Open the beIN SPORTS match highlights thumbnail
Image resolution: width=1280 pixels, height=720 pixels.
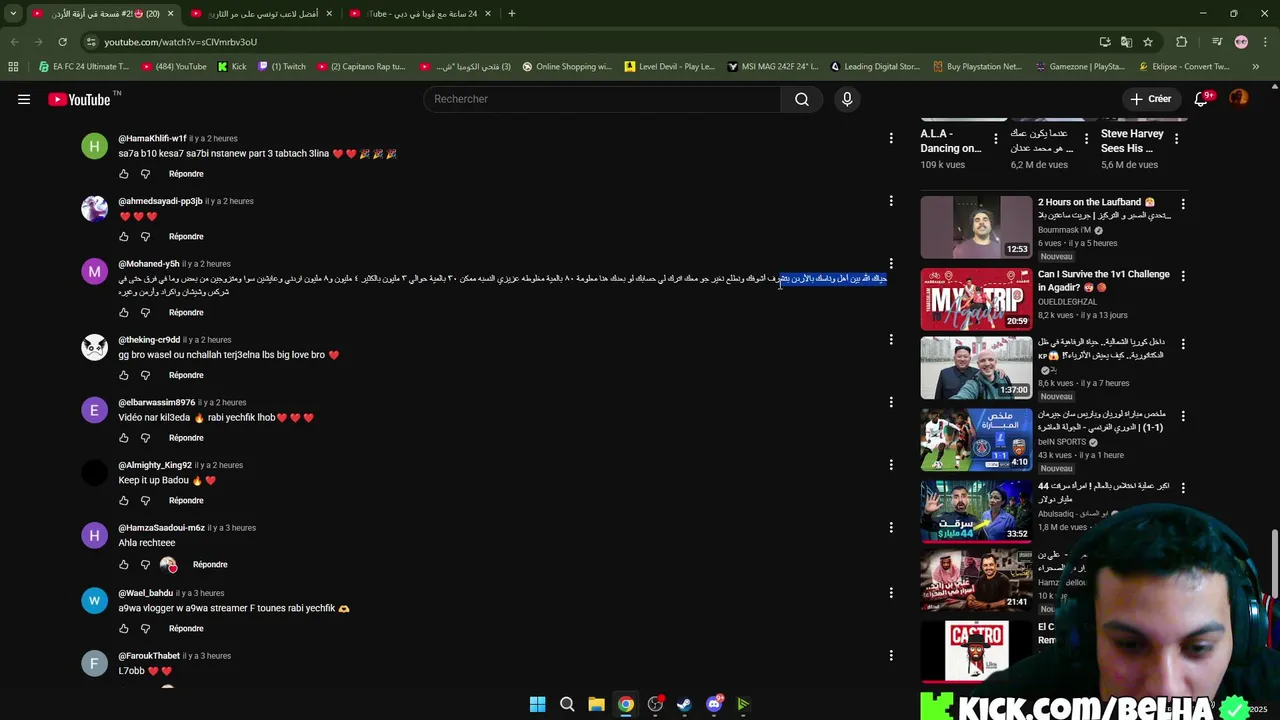click(x=976, y=439)
